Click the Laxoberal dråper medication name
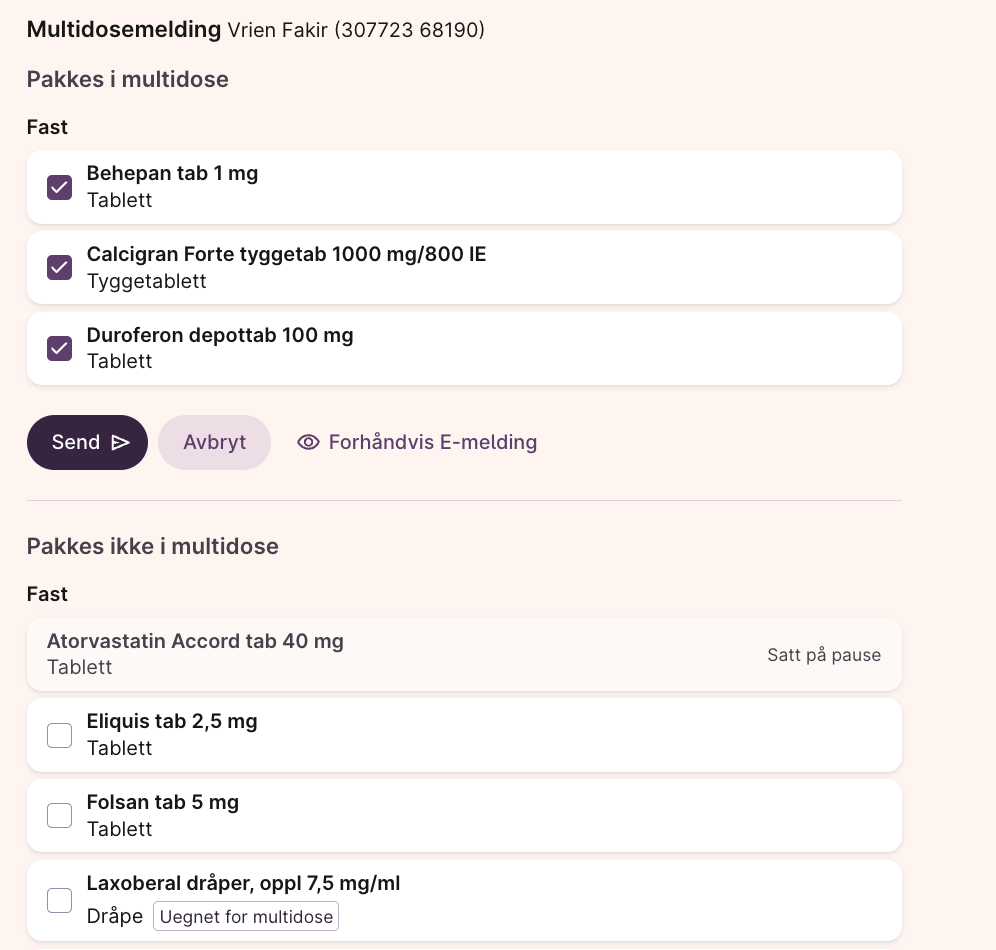The image size is (996, 950). point(243,883)
